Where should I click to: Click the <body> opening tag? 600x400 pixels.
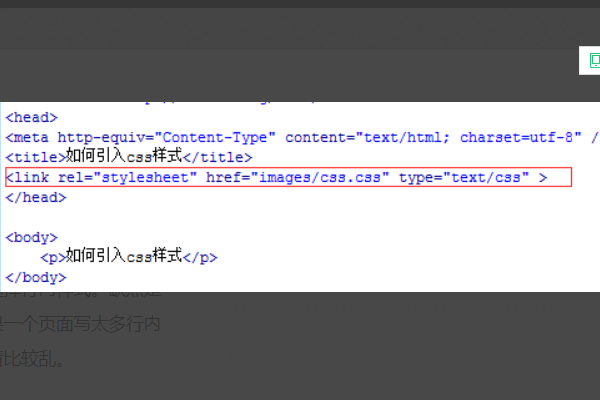31,238
